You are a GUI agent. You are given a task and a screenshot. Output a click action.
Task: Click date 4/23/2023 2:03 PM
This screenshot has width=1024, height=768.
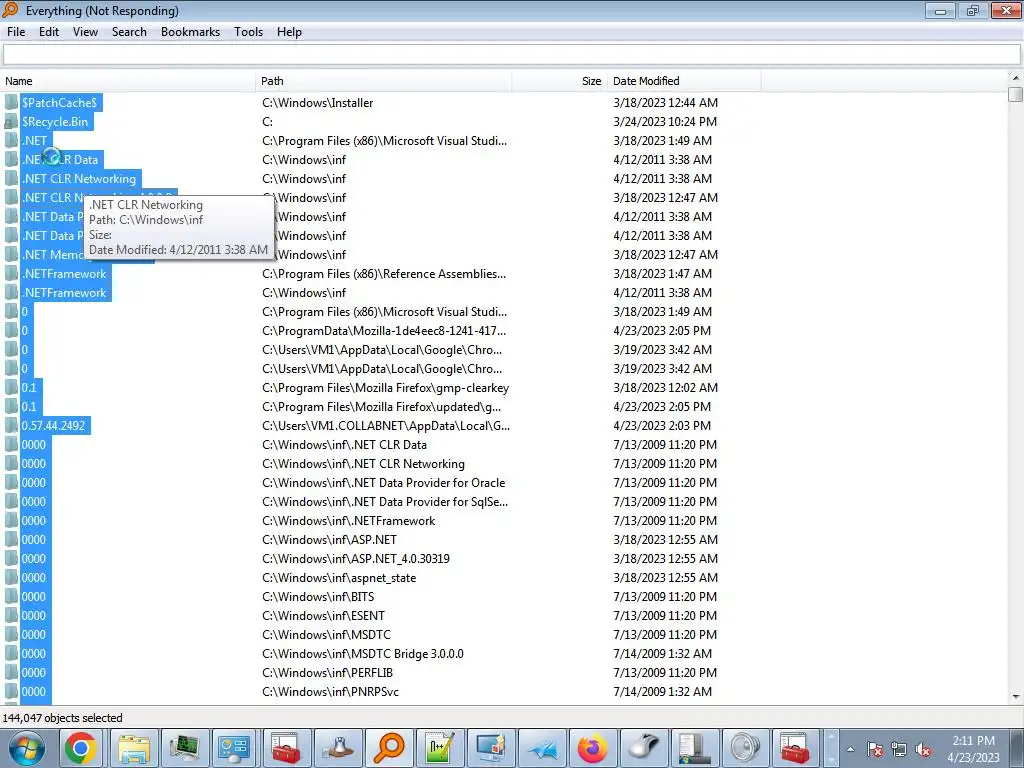point(662,426)
